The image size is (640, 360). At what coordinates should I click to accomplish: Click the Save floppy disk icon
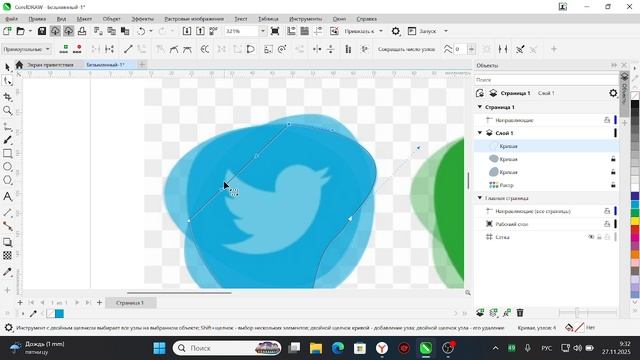click(42, 31)
